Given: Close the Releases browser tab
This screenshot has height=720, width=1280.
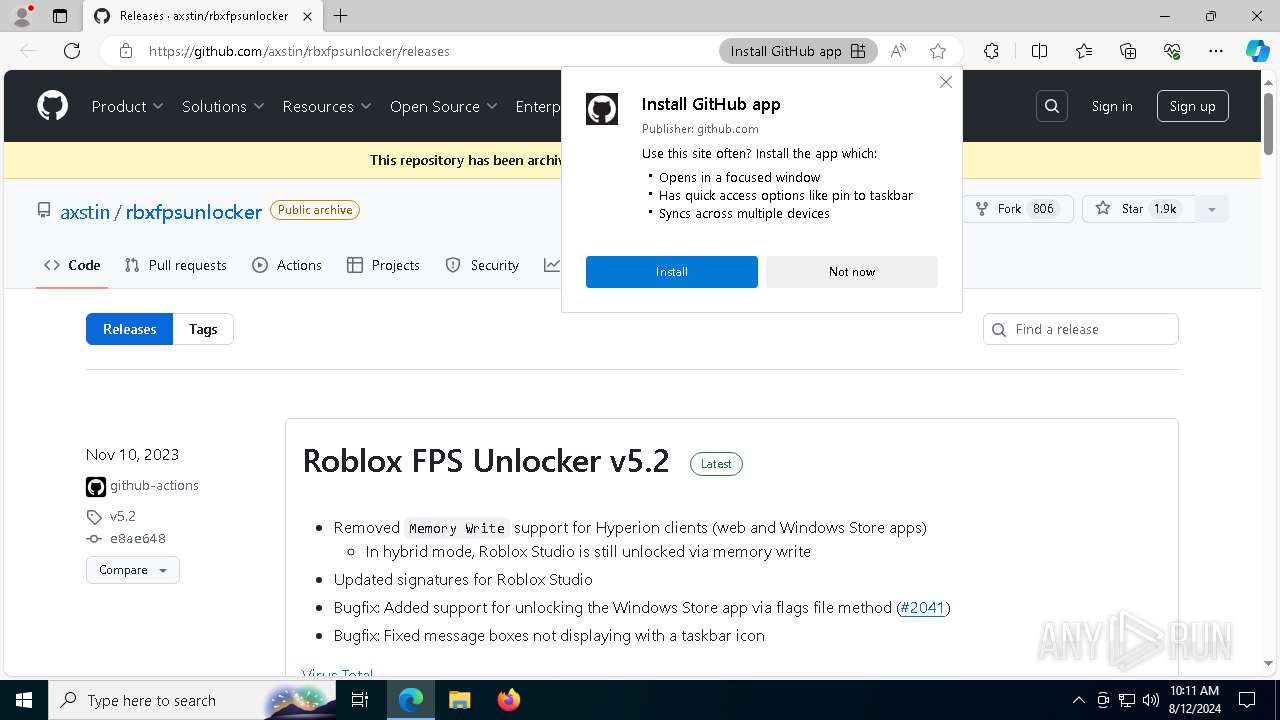Looking at the screenshot, I should point(307,16).
